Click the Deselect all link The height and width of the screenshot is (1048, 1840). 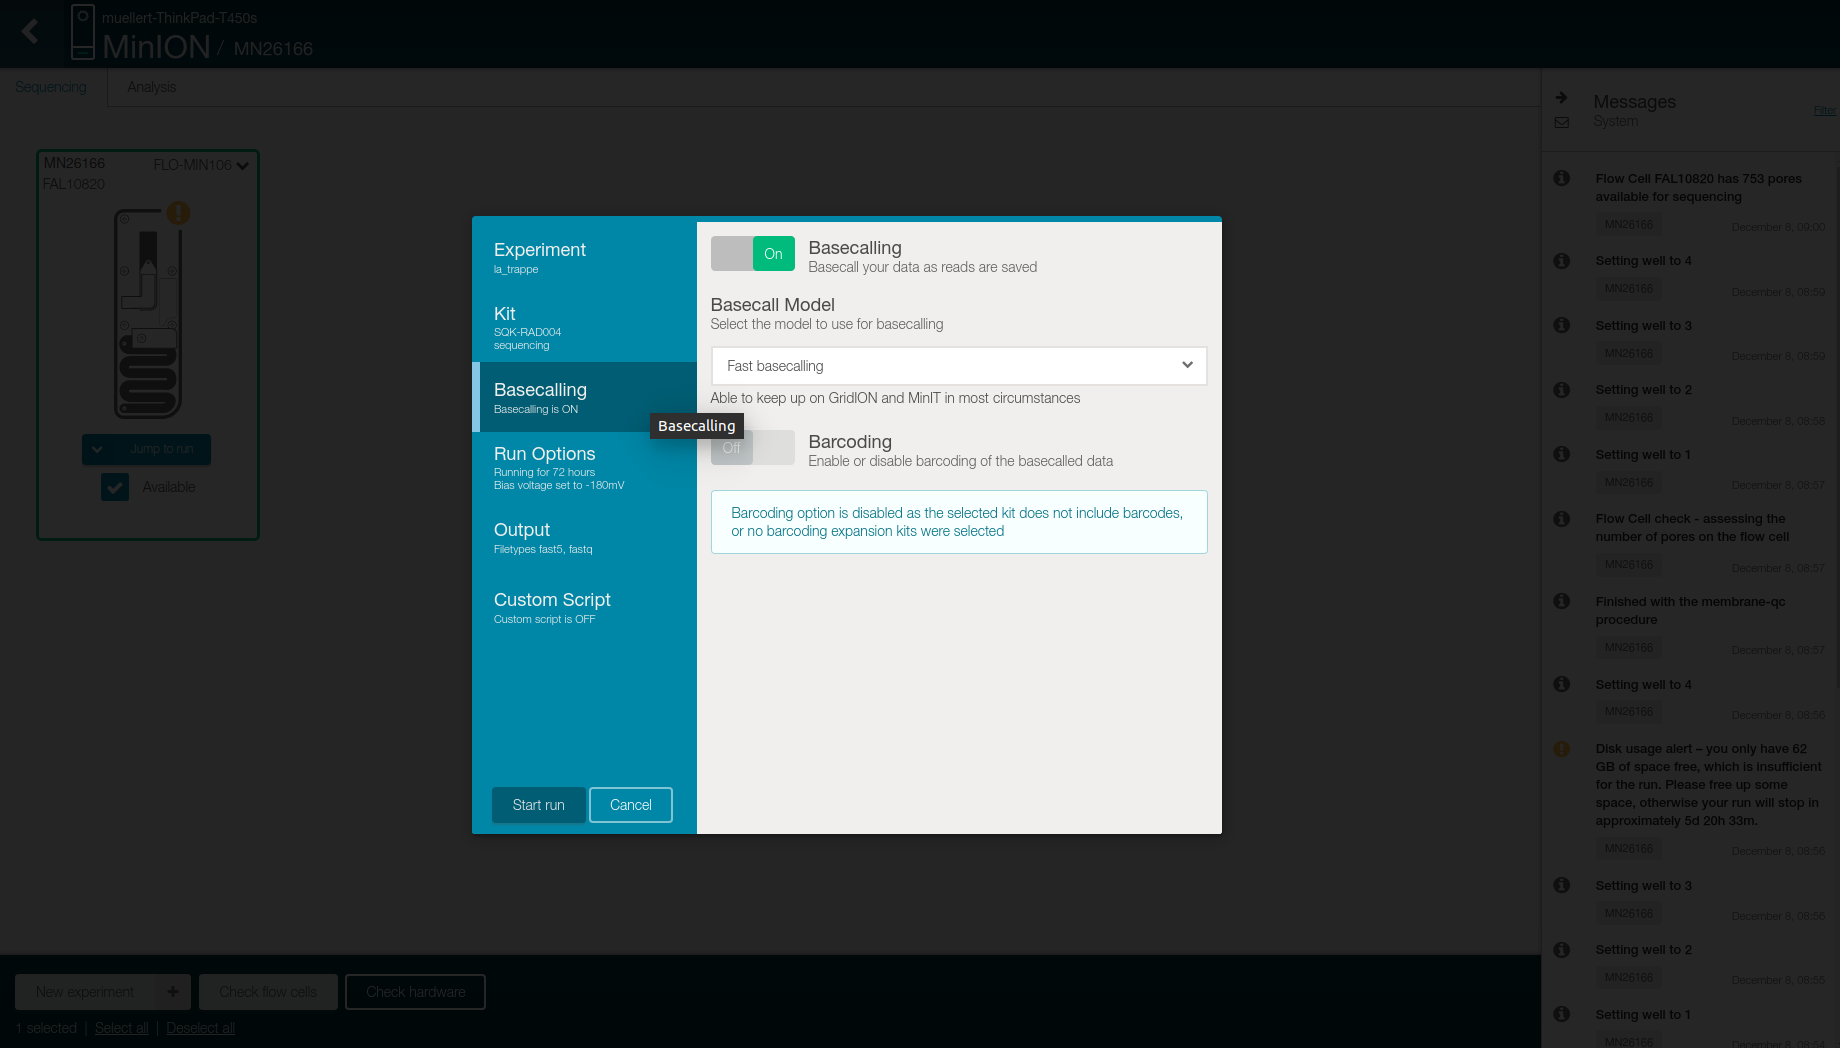click(200, 1028)
